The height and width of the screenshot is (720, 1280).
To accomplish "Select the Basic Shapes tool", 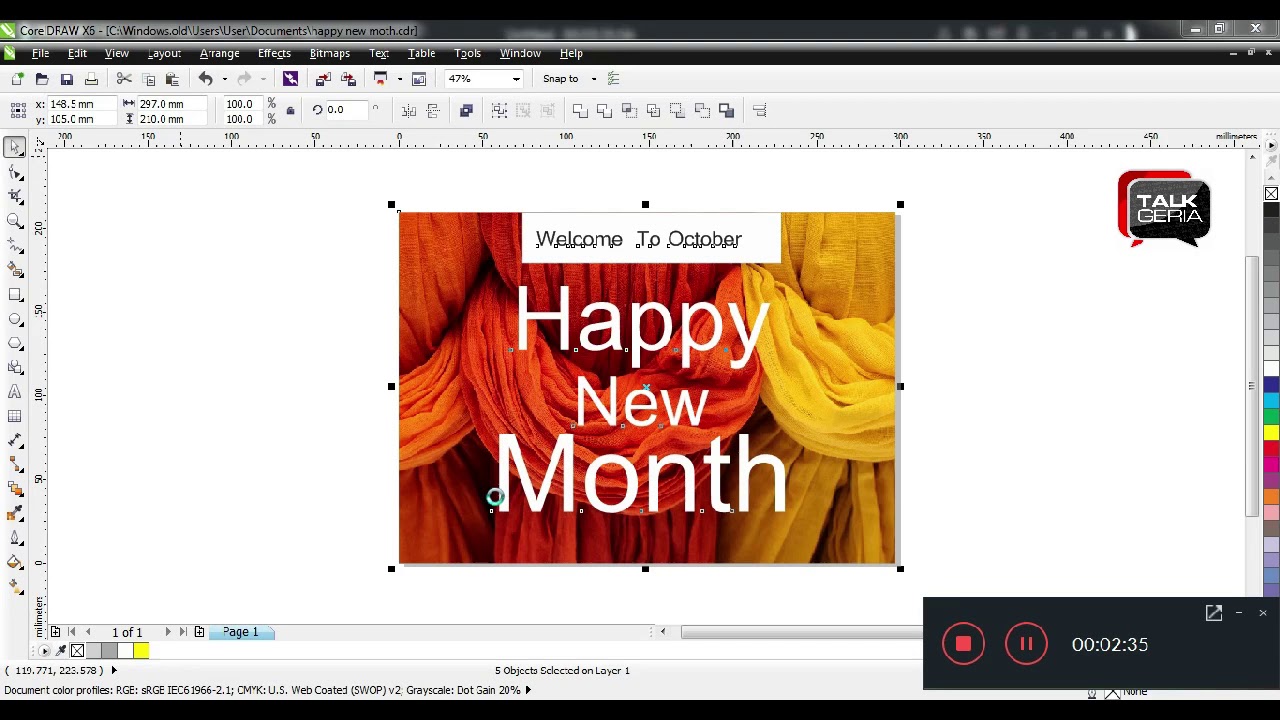I will coord(15,368).
